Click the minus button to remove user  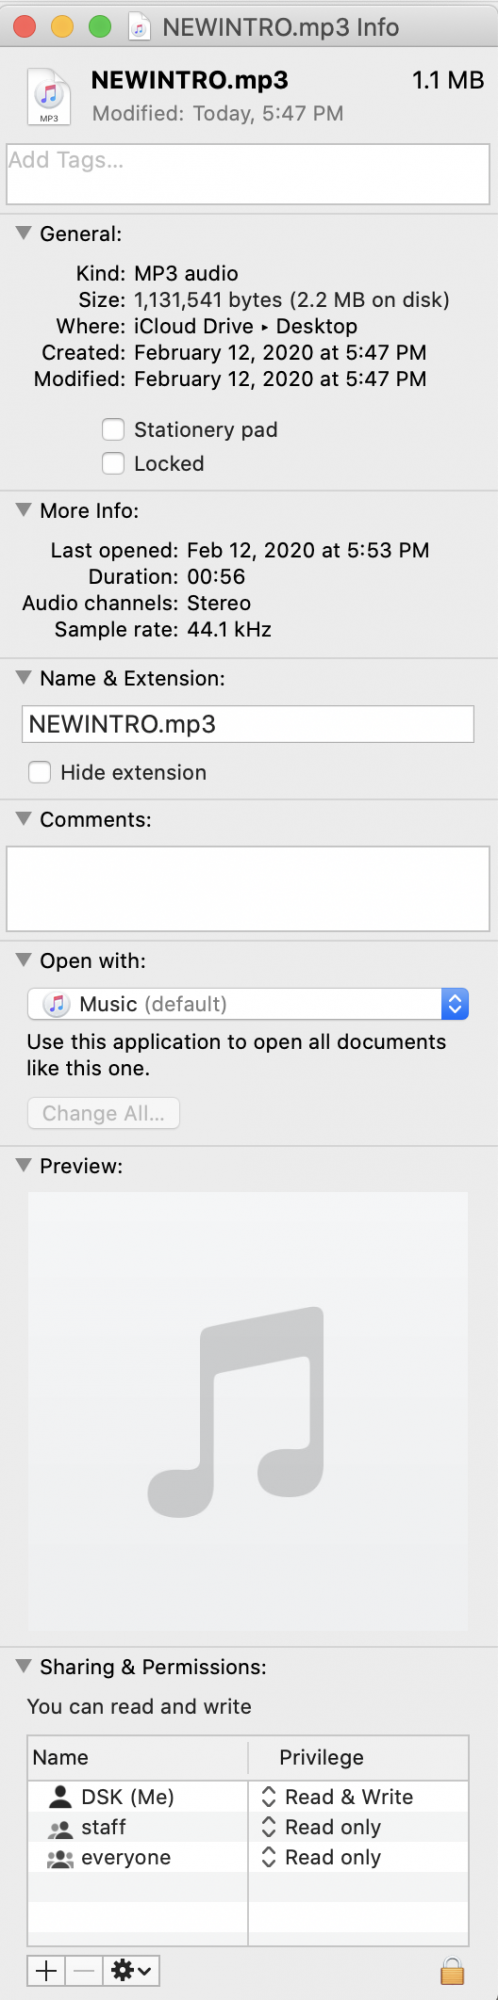84,1971
